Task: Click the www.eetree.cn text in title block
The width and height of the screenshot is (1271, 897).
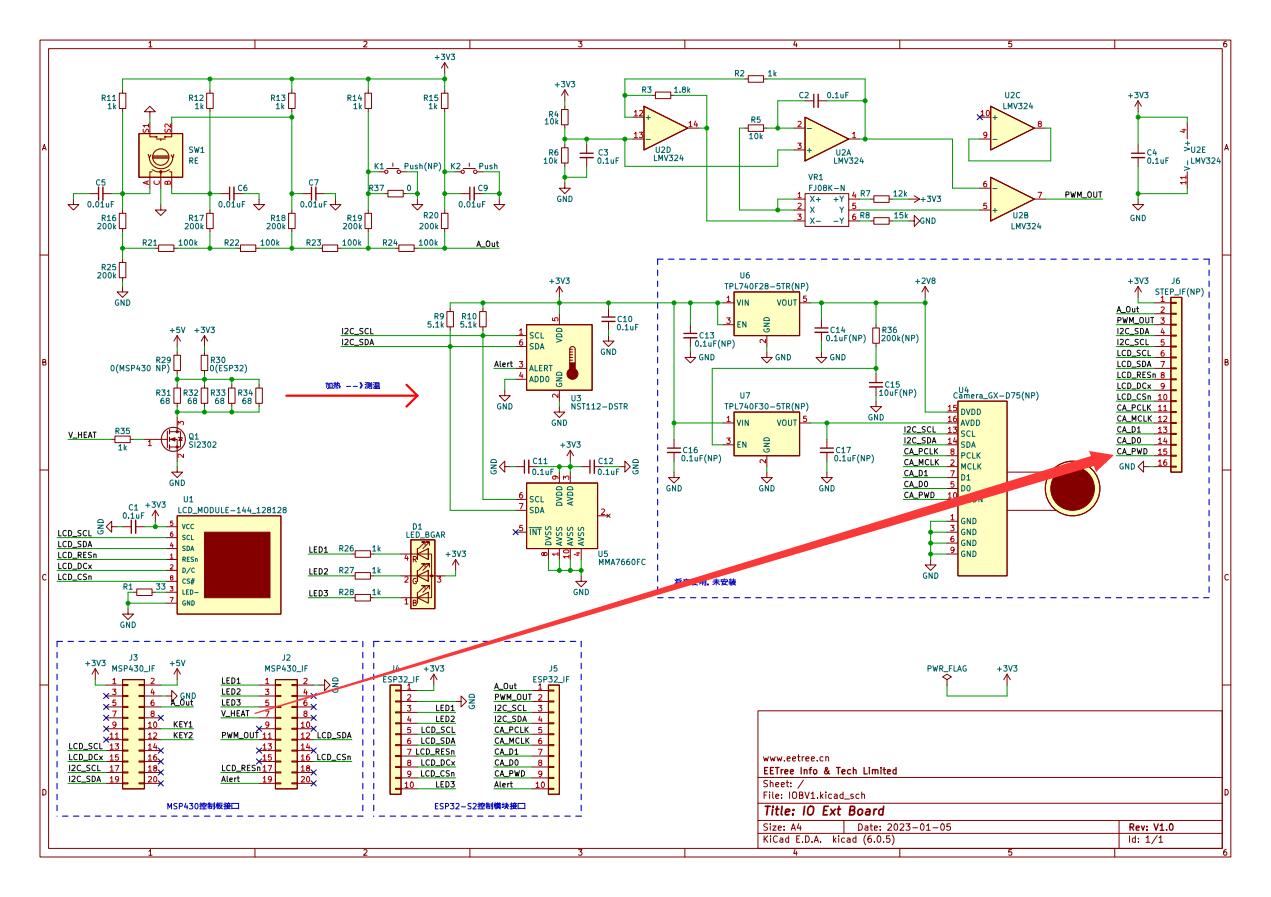Action: (x=797, y=759)
